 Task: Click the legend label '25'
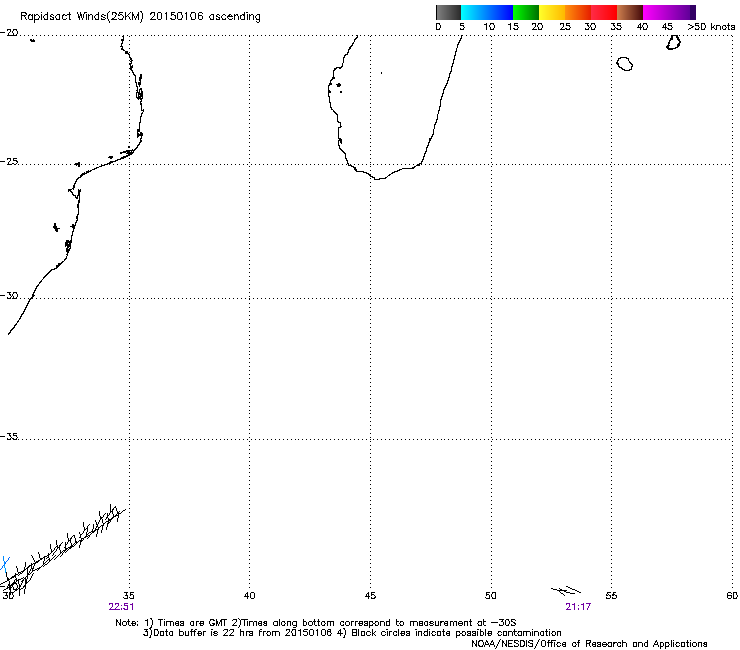565,27
